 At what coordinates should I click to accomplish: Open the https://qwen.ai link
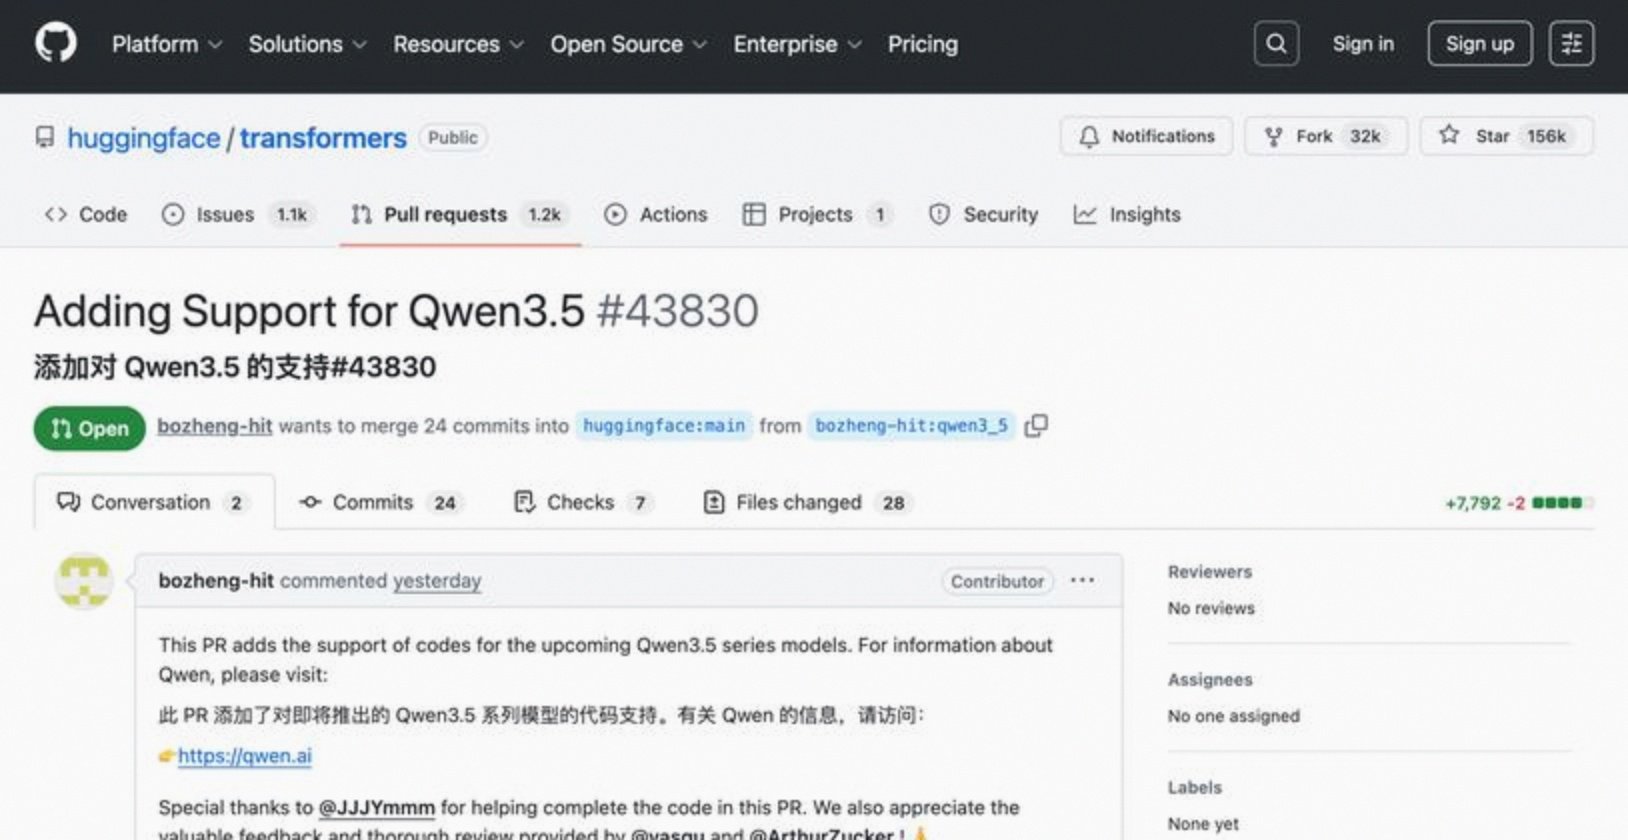pos(245,756)
